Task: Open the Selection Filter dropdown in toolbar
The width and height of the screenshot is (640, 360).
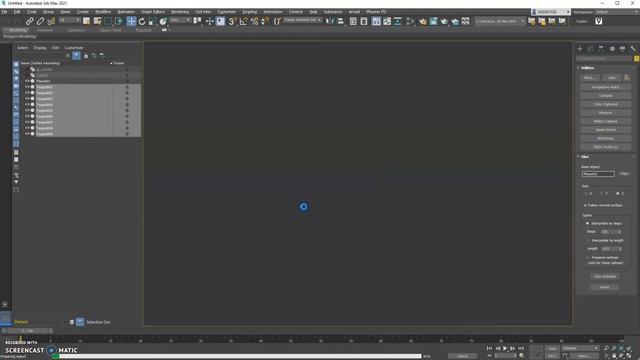Action: (69, 20)
